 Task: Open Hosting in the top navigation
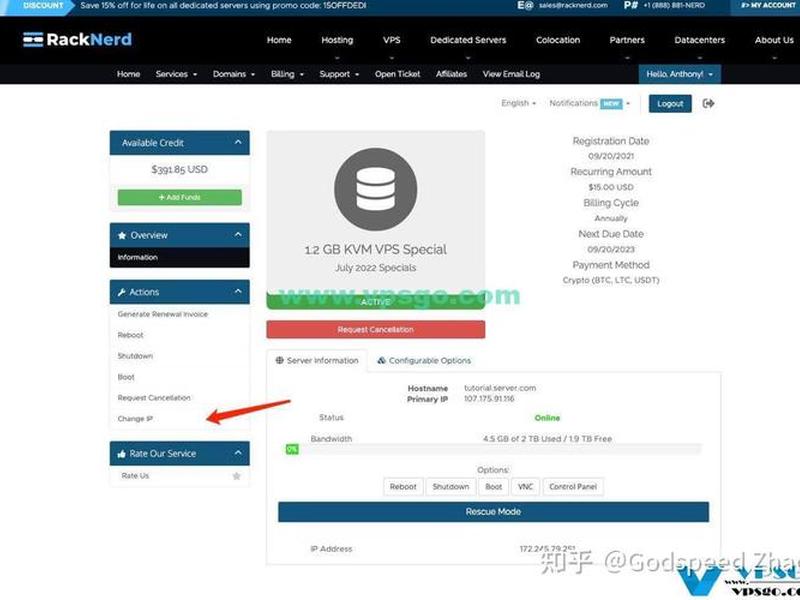click(337, 40)
